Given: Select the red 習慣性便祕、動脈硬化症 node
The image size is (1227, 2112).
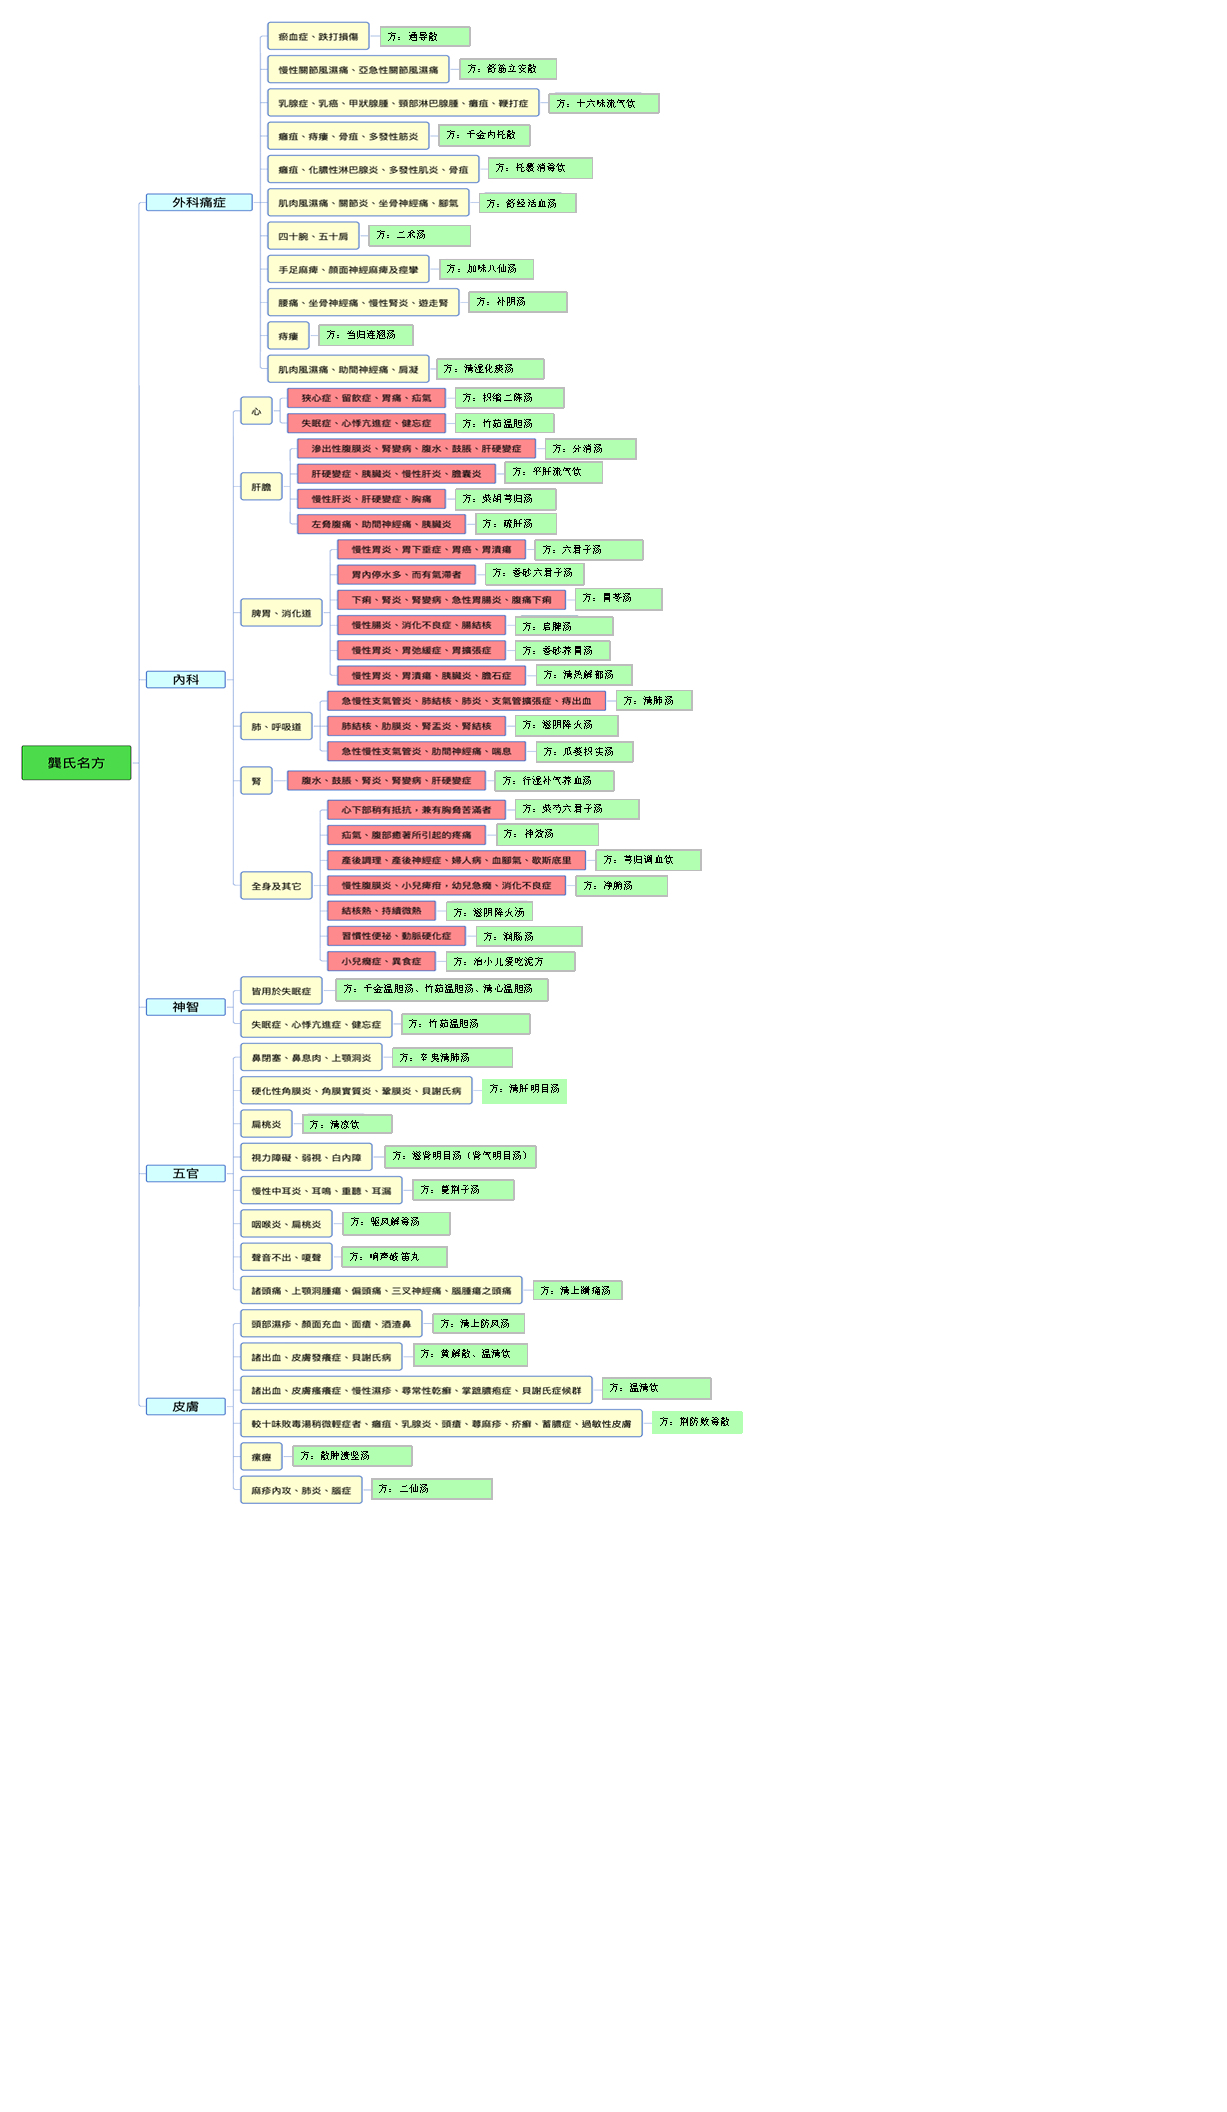Looking at the screenshot, I should 396,936.
